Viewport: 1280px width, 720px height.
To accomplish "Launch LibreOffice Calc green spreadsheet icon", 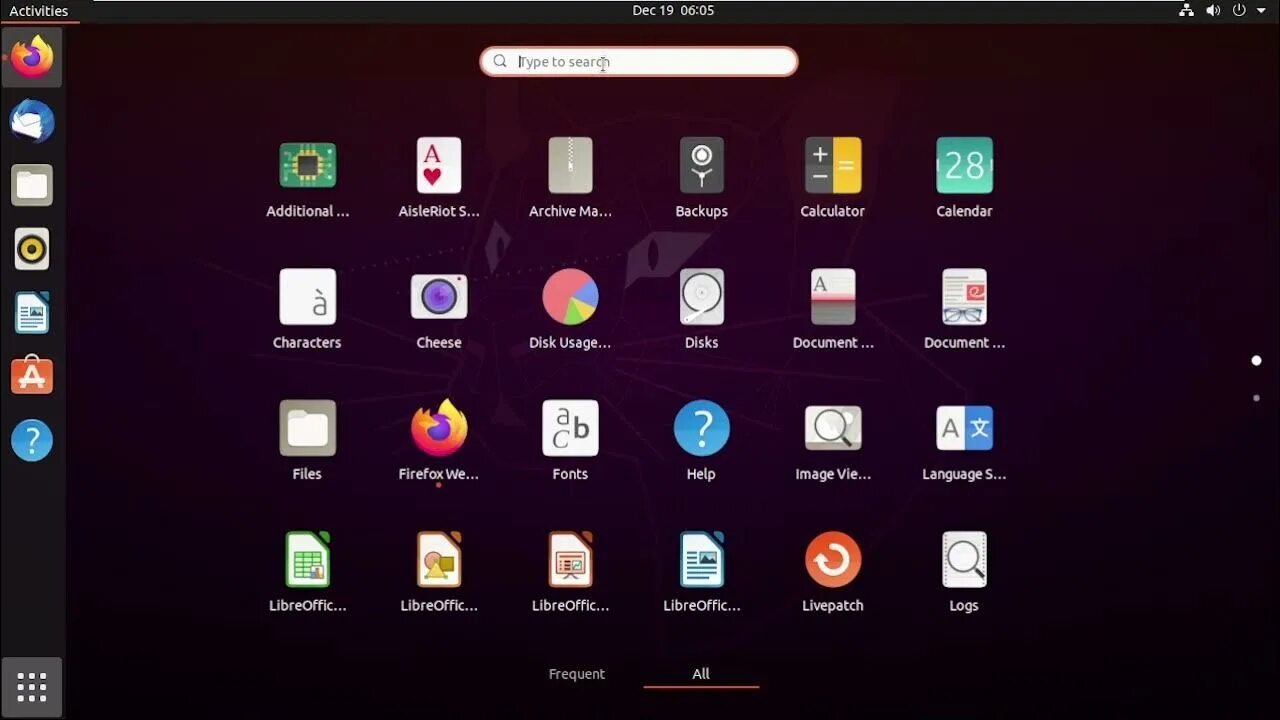I will (307, 559).
